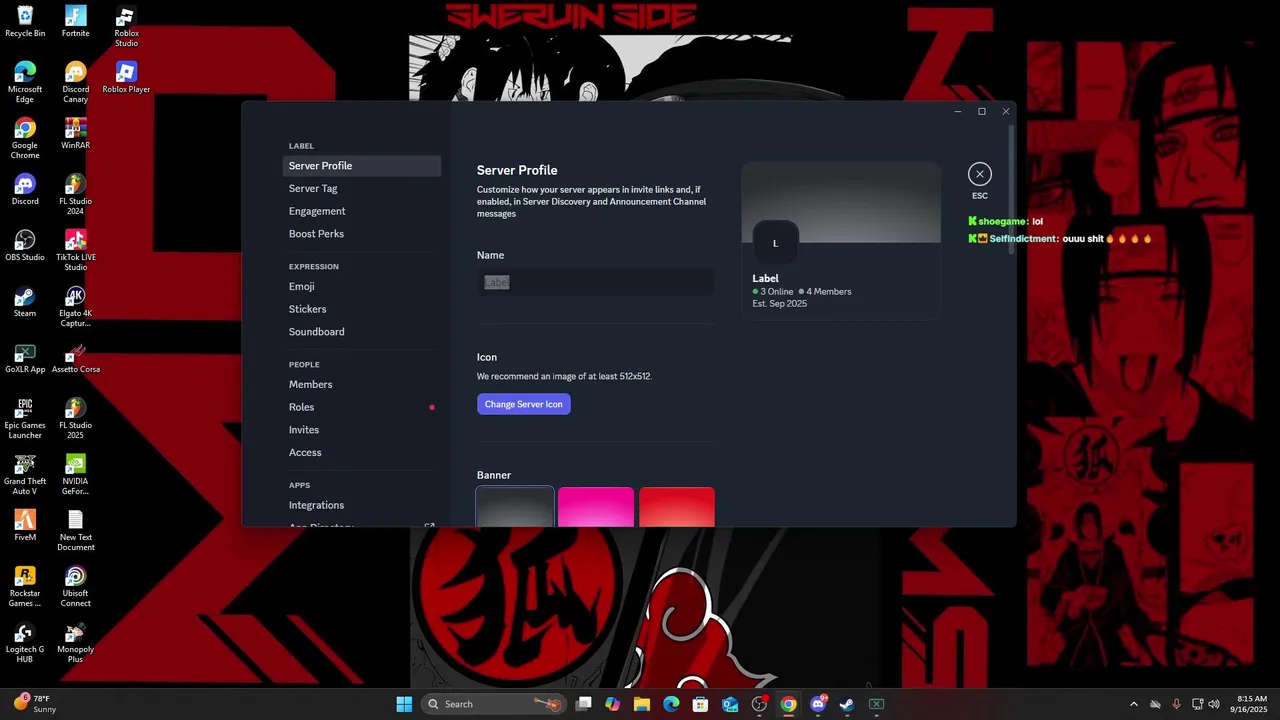Open the Recycle Bin desktop icon
The height and width of the screenshot is (720, 1280).
[25, 21]
